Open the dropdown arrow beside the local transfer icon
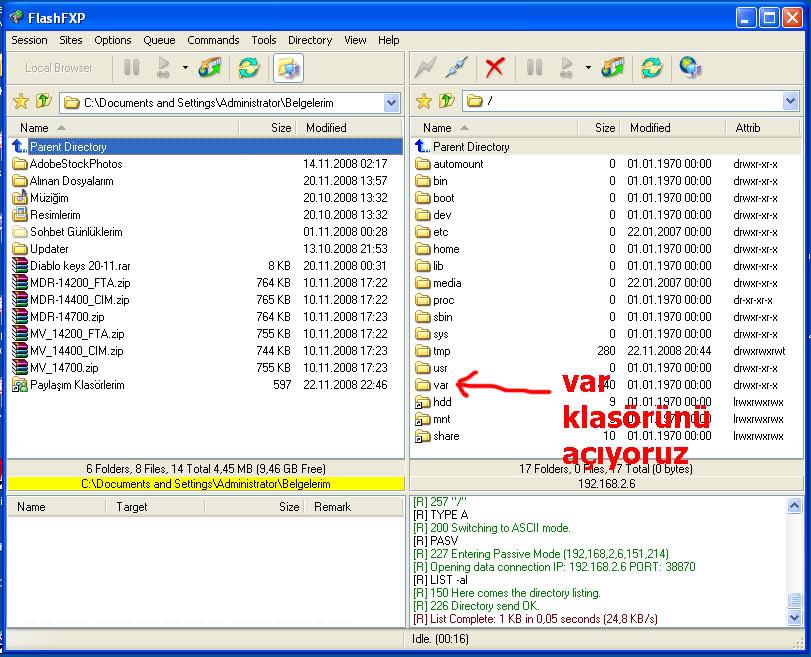Screen dimensions: 811x657 point(185,68)
